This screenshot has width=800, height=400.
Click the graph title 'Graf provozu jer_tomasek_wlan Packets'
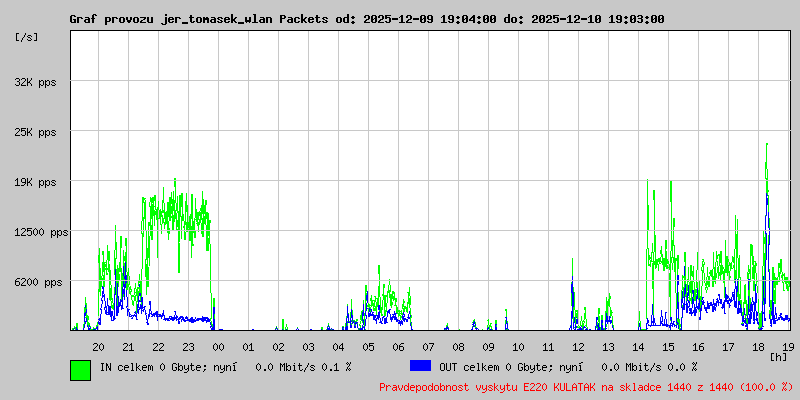pyautogui.click(x=199, y=19)
